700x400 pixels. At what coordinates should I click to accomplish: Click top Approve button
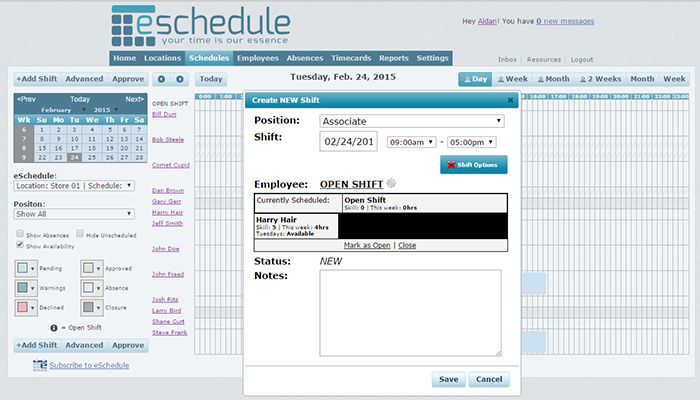pos(128,79)
